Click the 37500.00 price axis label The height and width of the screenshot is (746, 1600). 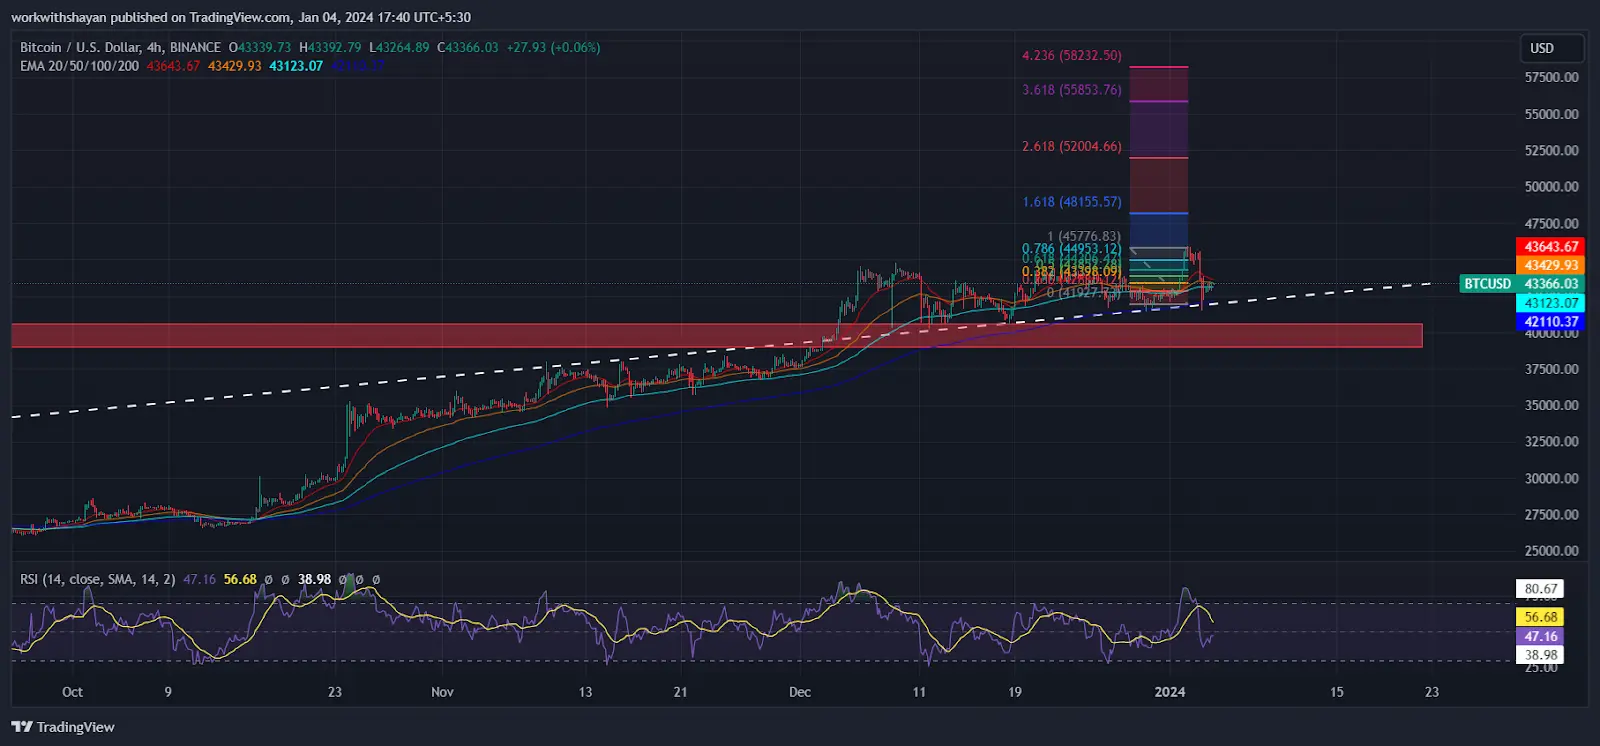(1552, 369)
